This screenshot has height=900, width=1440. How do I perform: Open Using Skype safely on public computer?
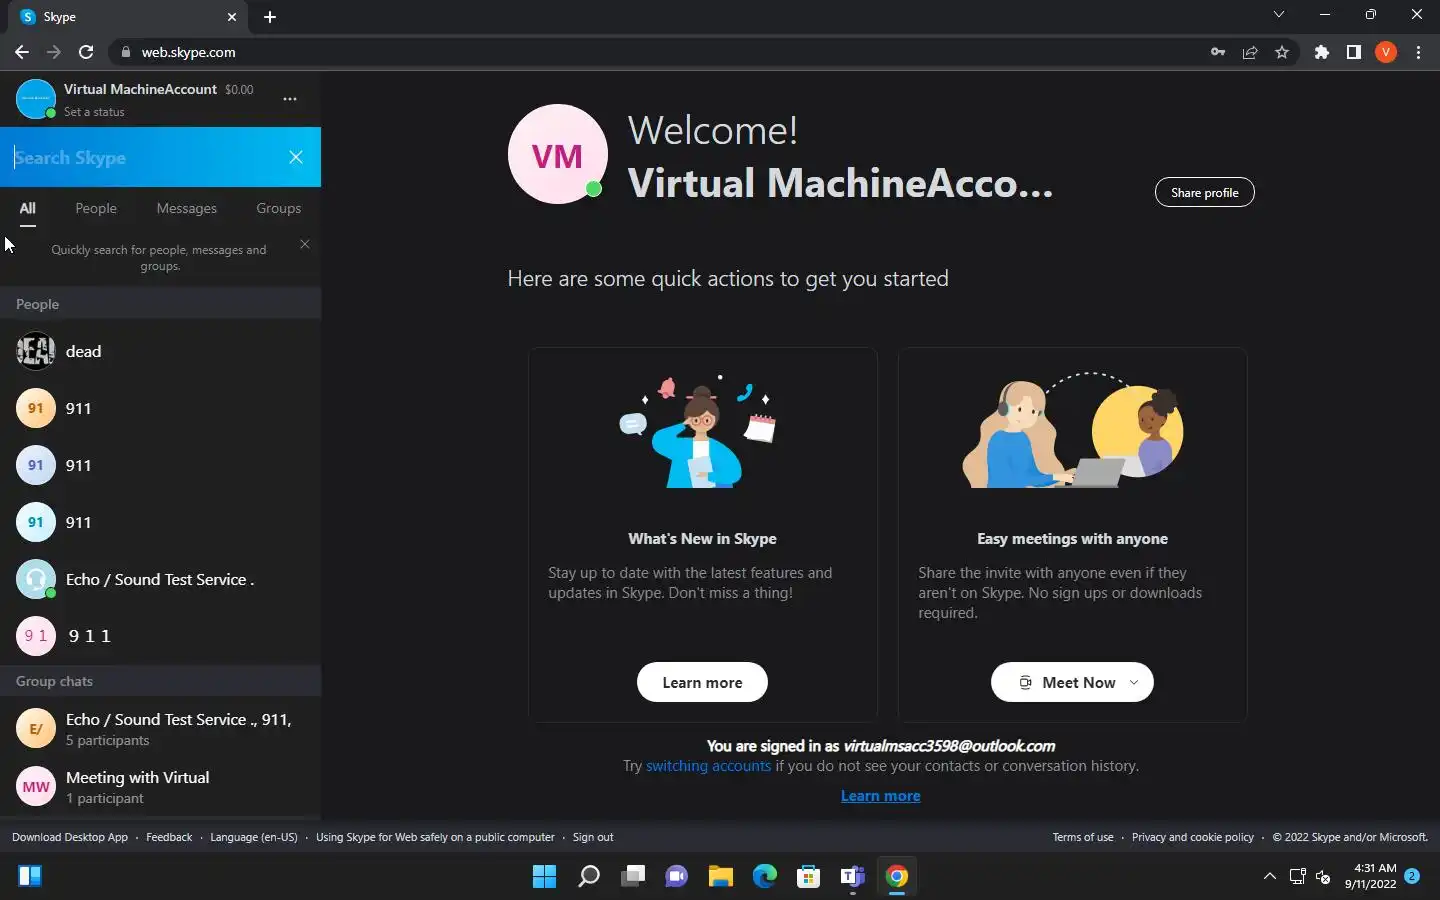pyautogui.click(x=435, y=837)
